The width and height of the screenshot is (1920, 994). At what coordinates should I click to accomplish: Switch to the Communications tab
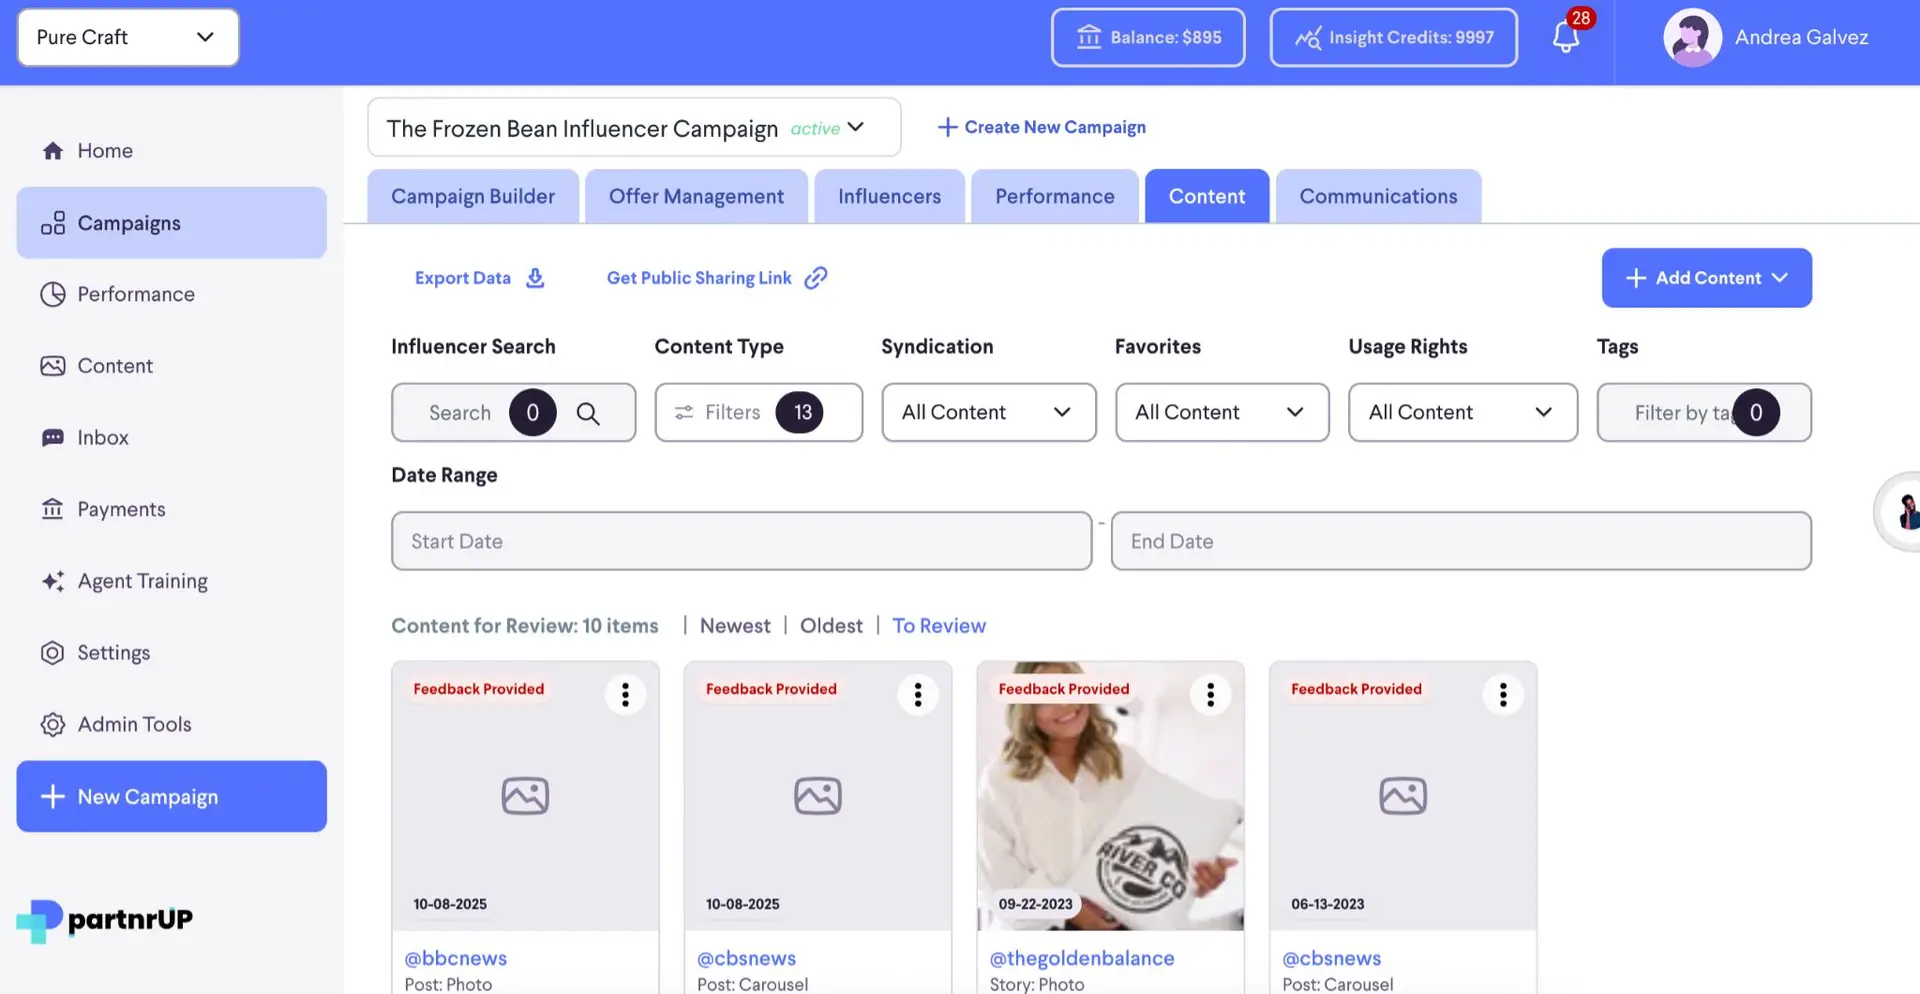click(x=1378, y=196)
